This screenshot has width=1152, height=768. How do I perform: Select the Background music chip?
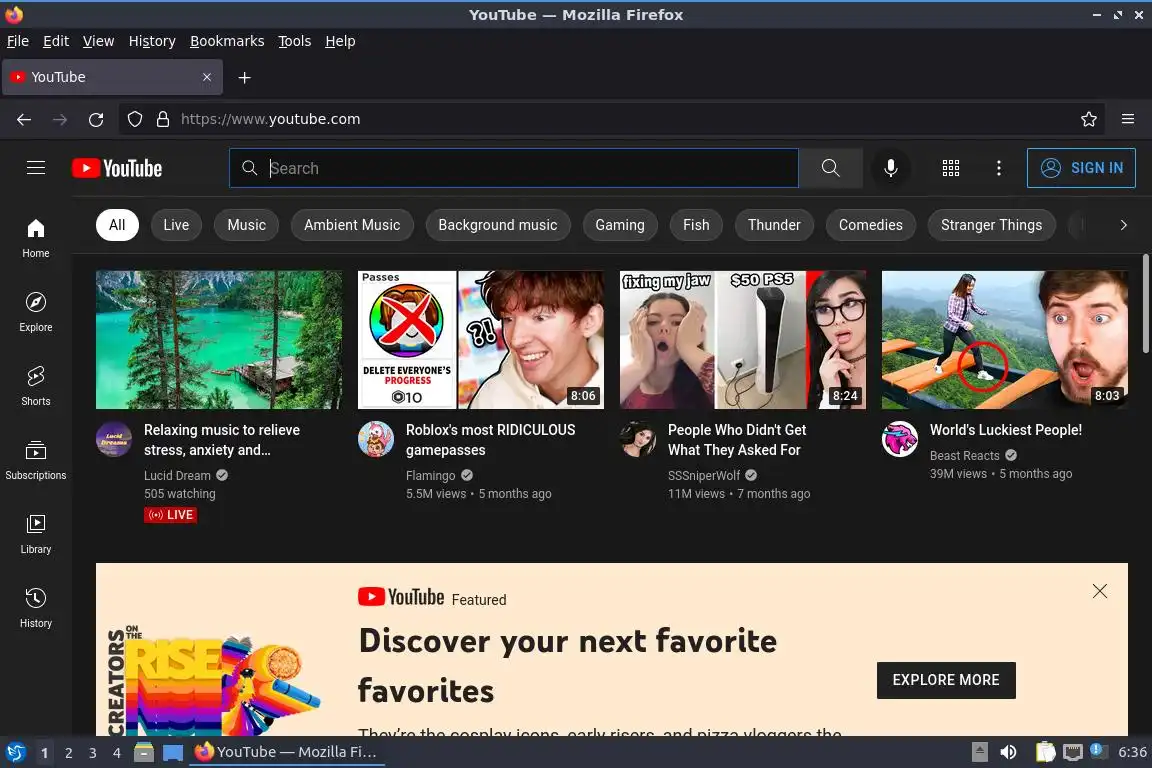click(x=497, y=225)
